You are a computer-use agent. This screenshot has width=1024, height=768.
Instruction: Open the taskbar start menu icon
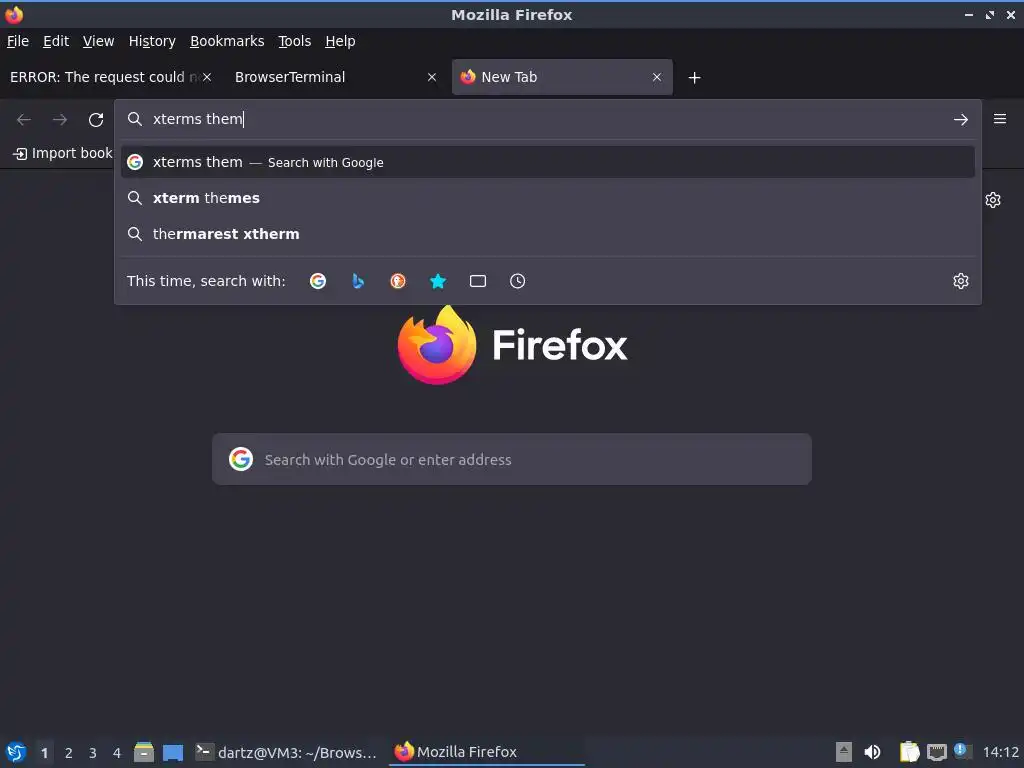pos(16,752)
